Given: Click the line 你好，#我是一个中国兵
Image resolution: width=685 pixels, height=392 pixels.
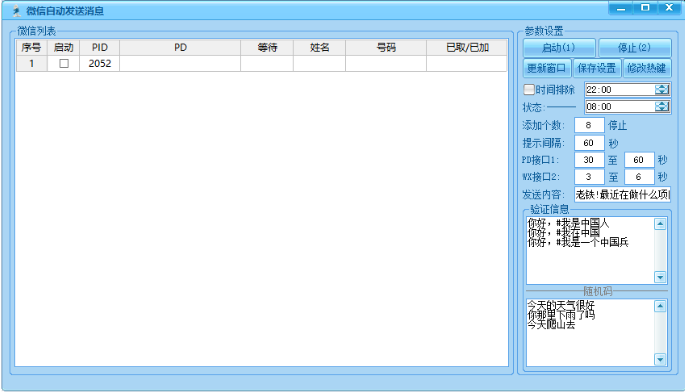Looking at the screenshot, I should click(x=578, y=242).
